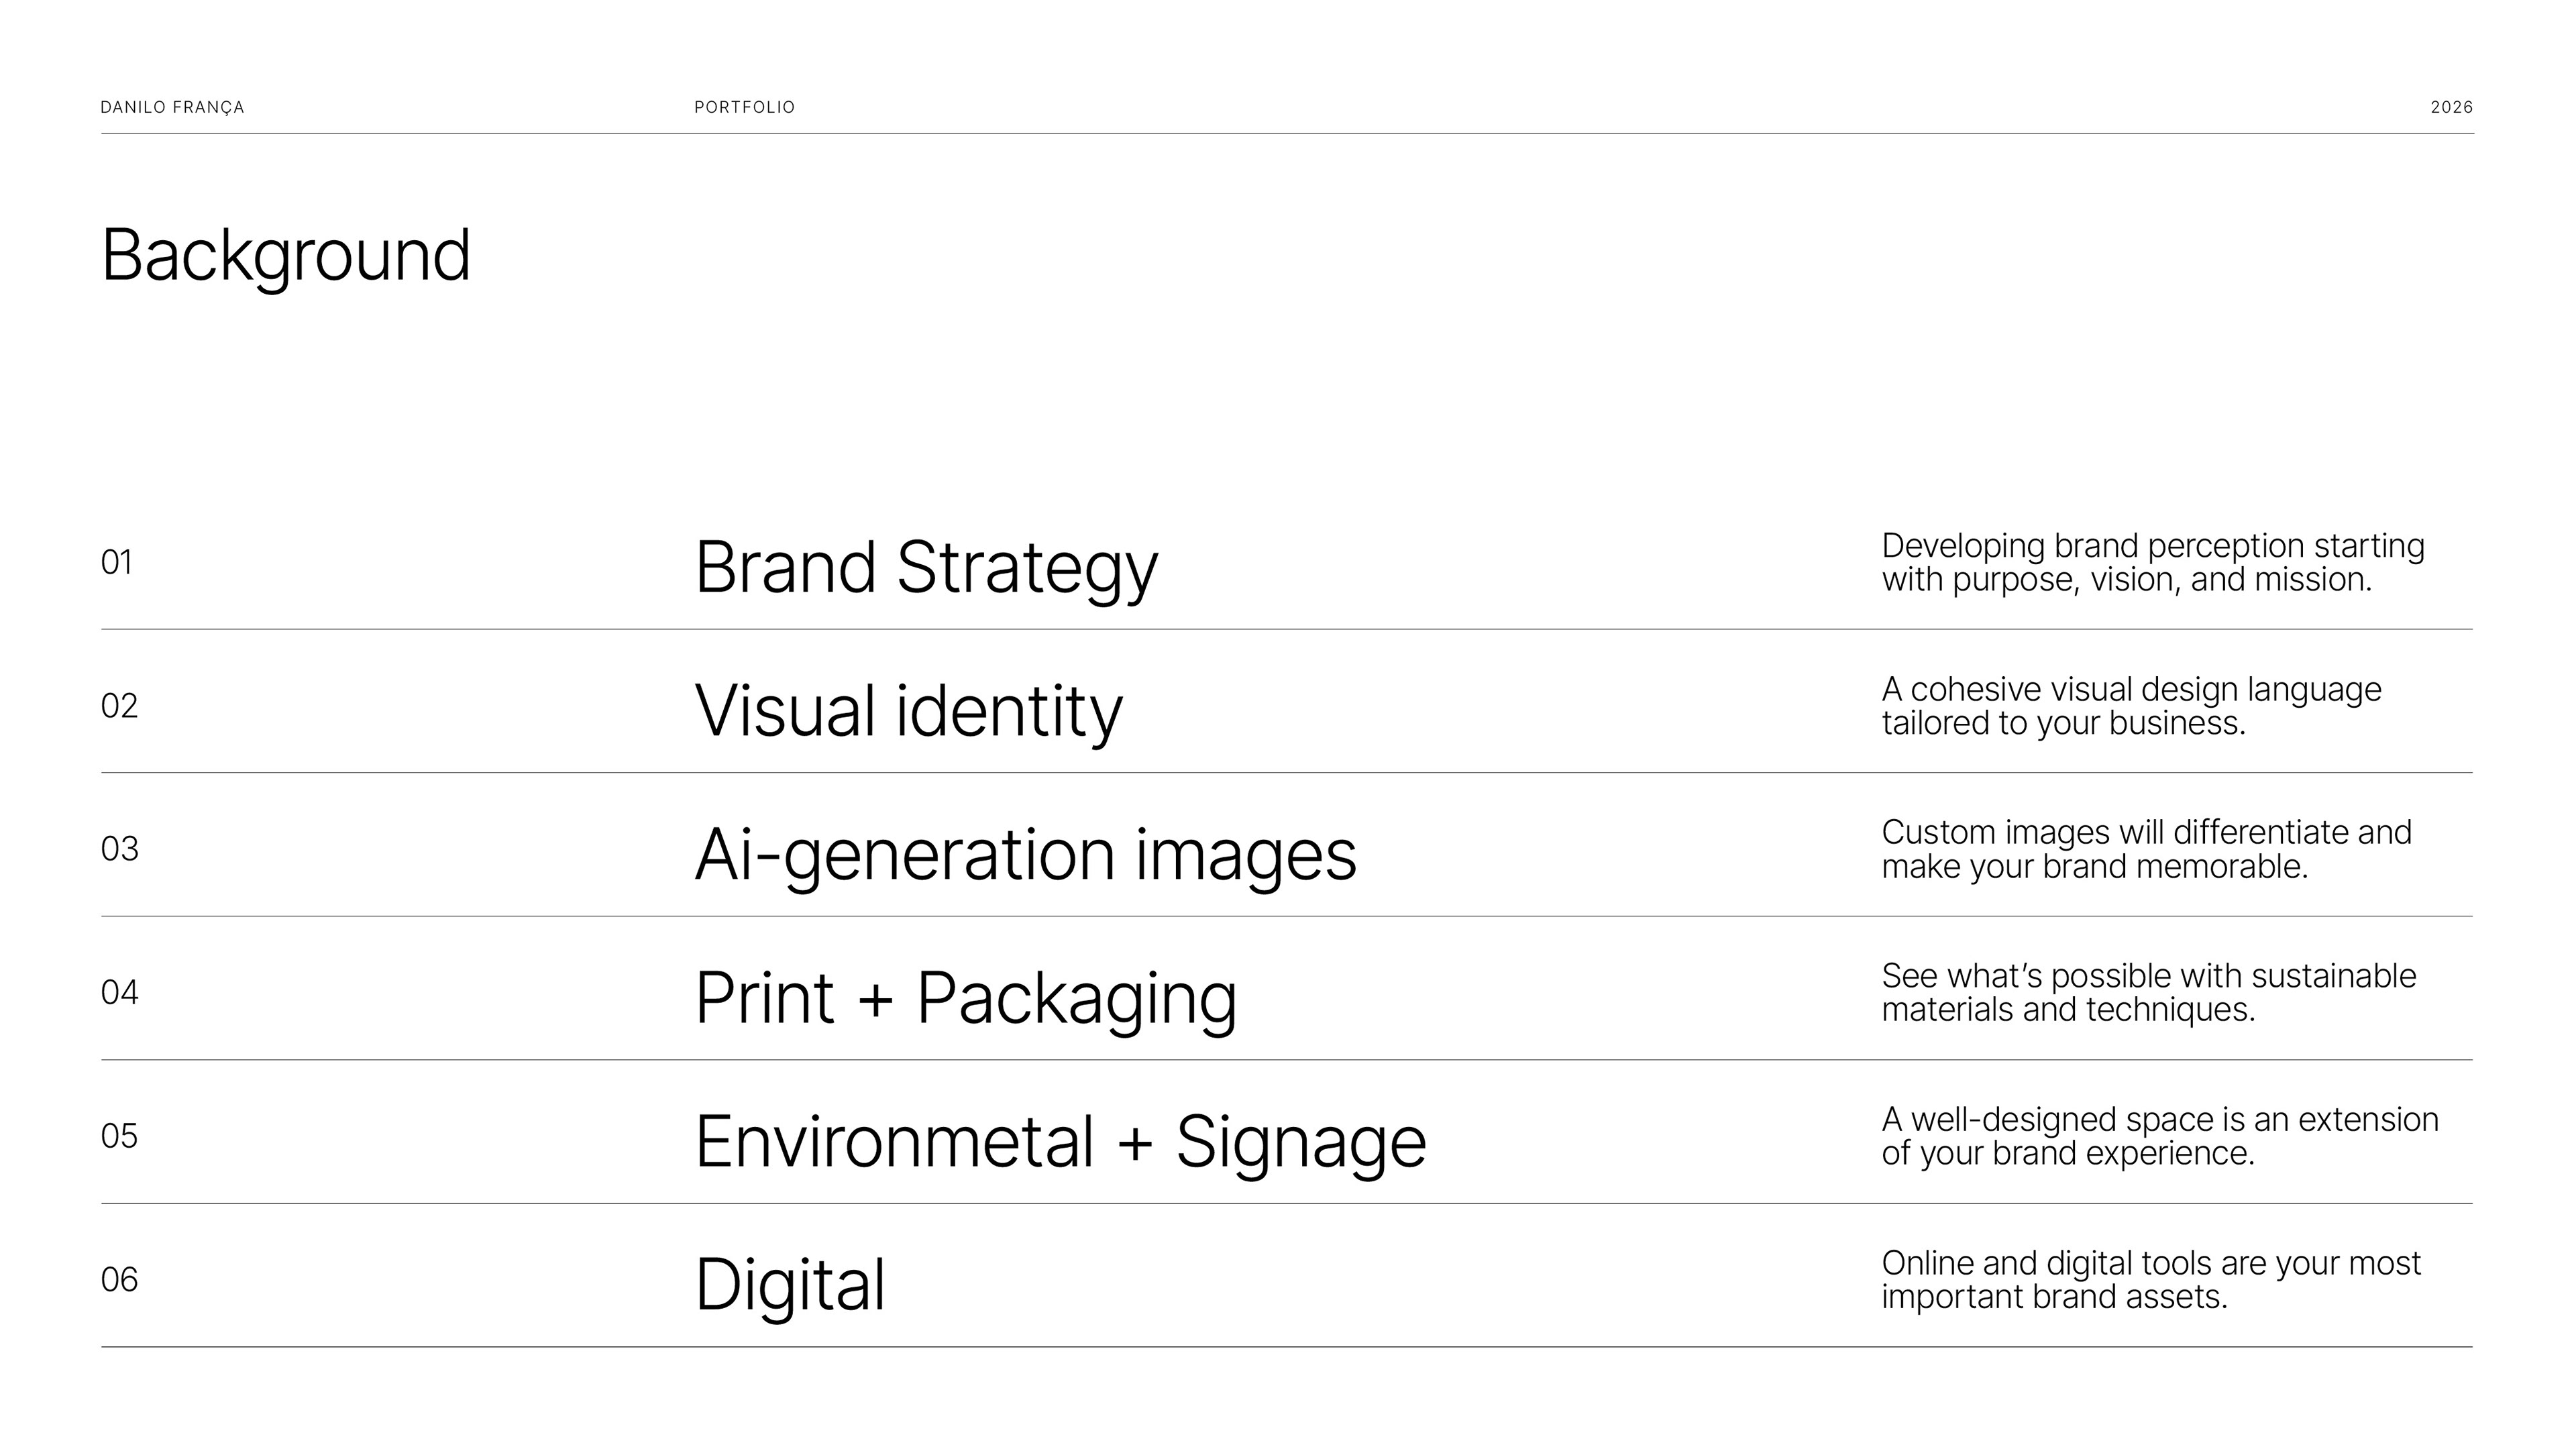
Task: Click row number 04
Action: pos(120,993)
